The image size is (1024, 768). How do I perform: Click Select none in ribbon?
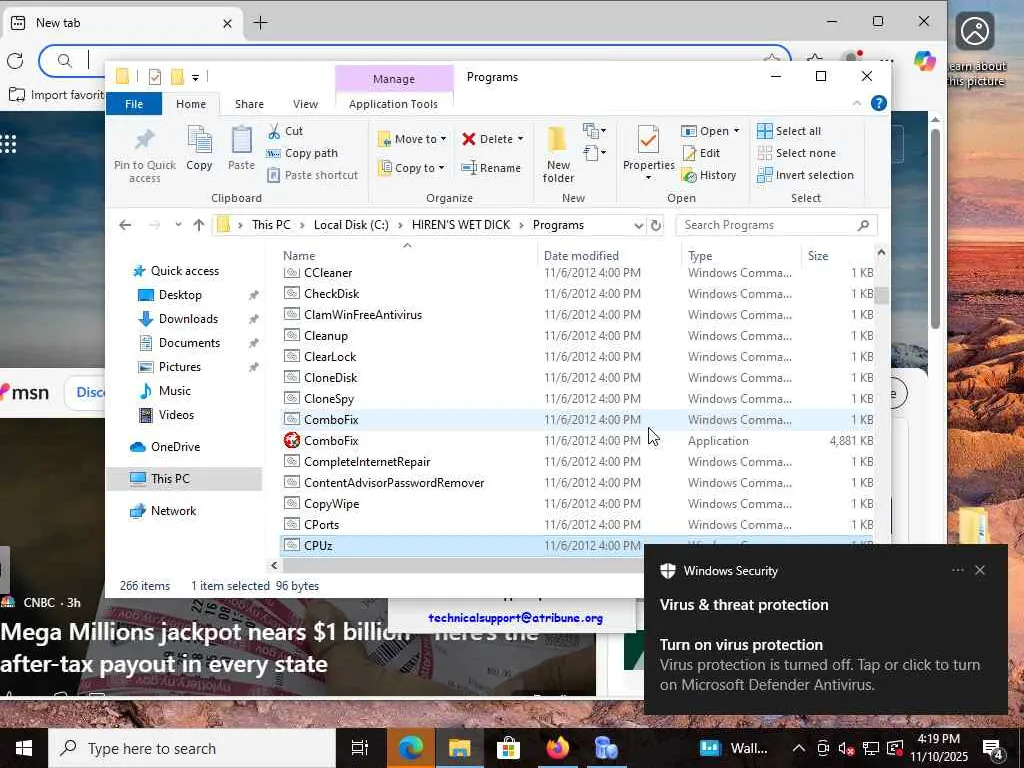click(x=796, y=153)
